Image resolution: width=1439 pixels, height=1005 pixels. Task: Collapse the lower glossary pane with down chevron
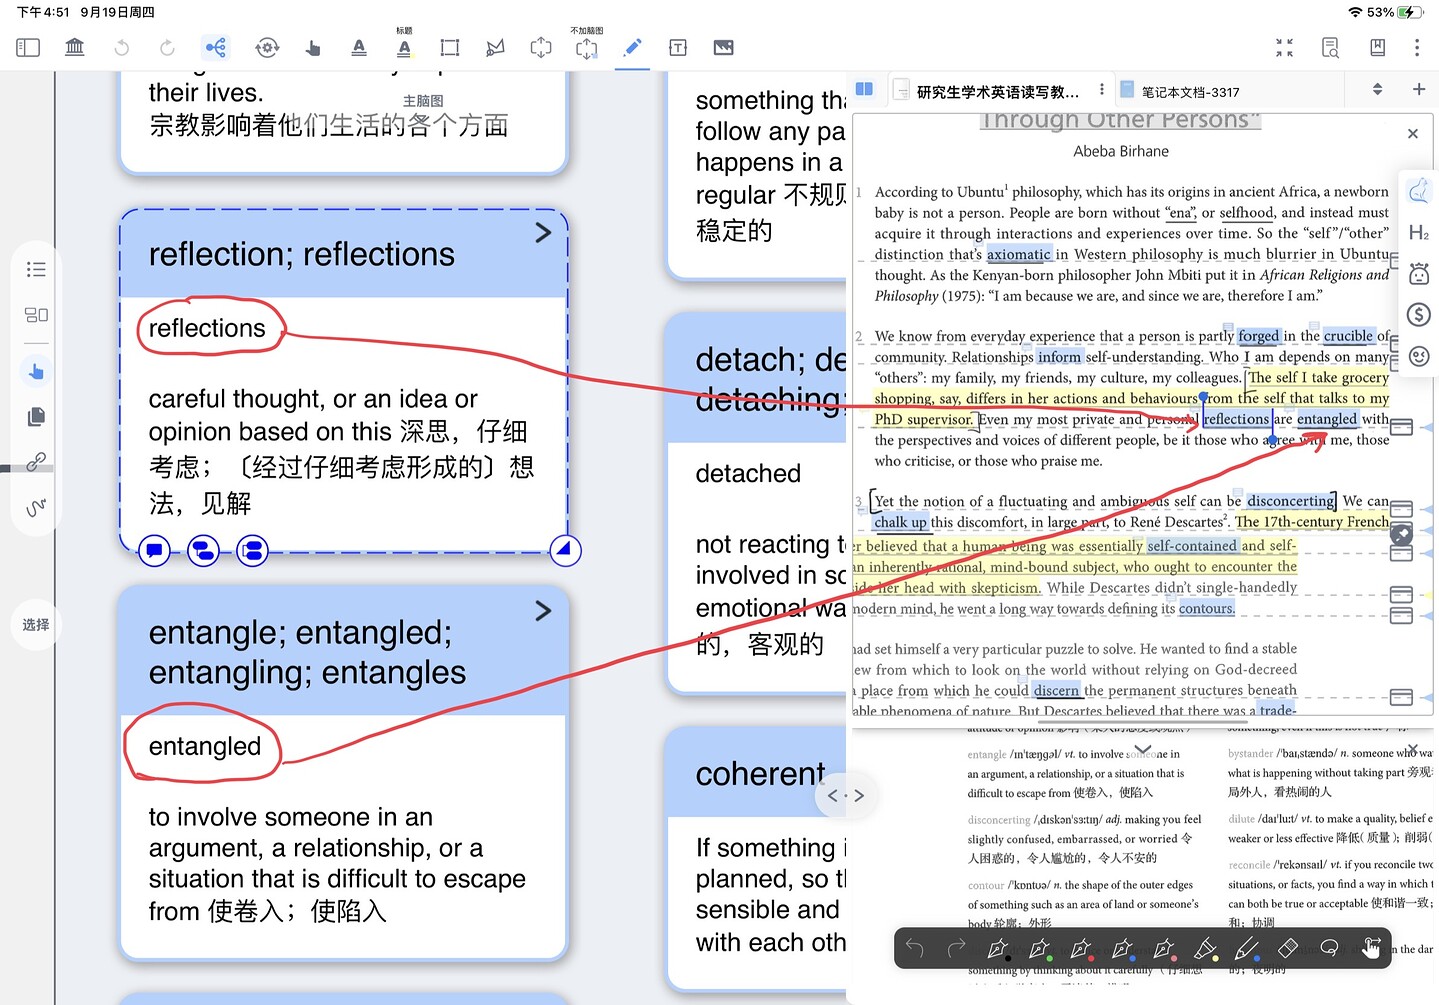tap(1143, 749)
